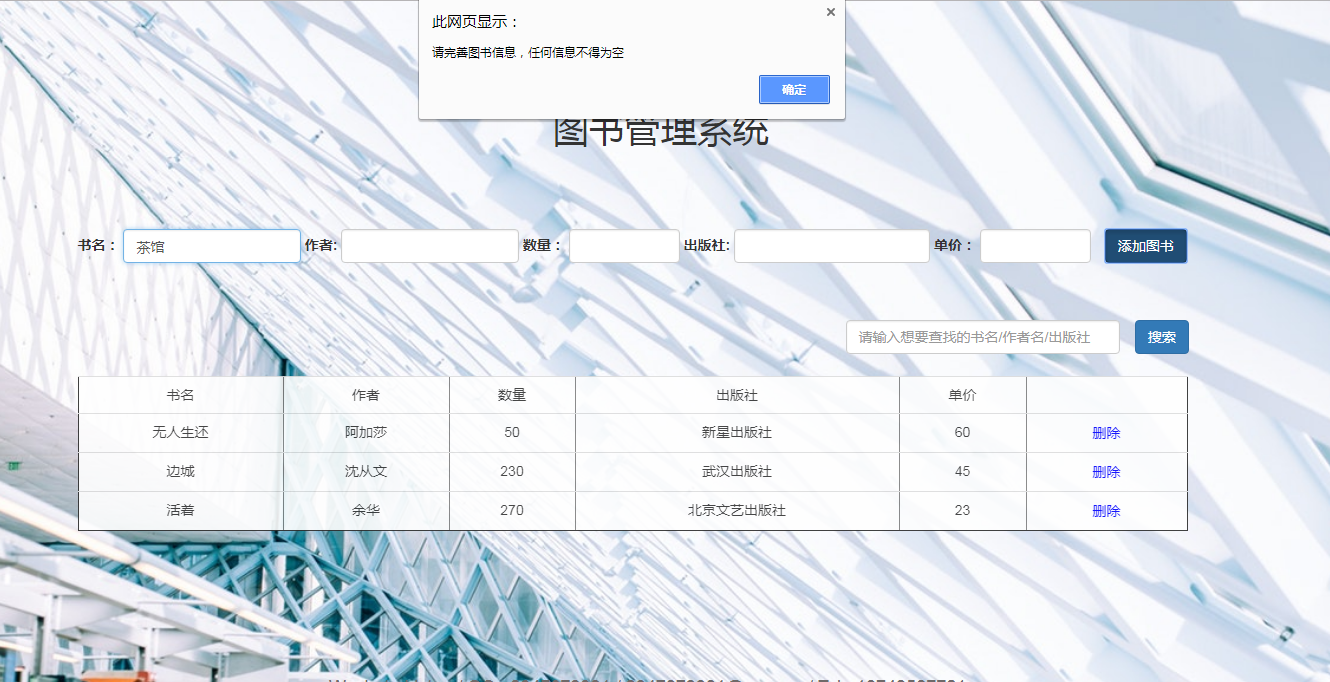Click quantity cell 270
1330x682 pixels.
pyautogui.click(x=512, y=511)
